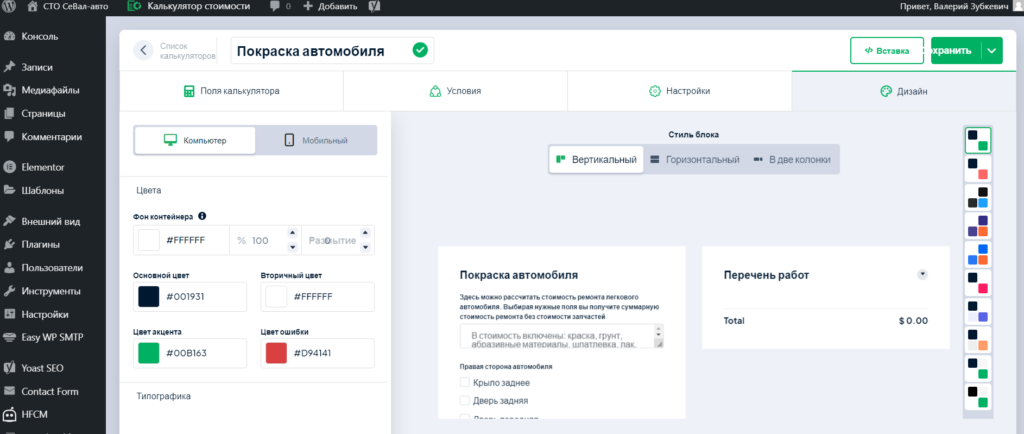
Task: Open Добавить in the admin bar
Action: tap(330, 7)
